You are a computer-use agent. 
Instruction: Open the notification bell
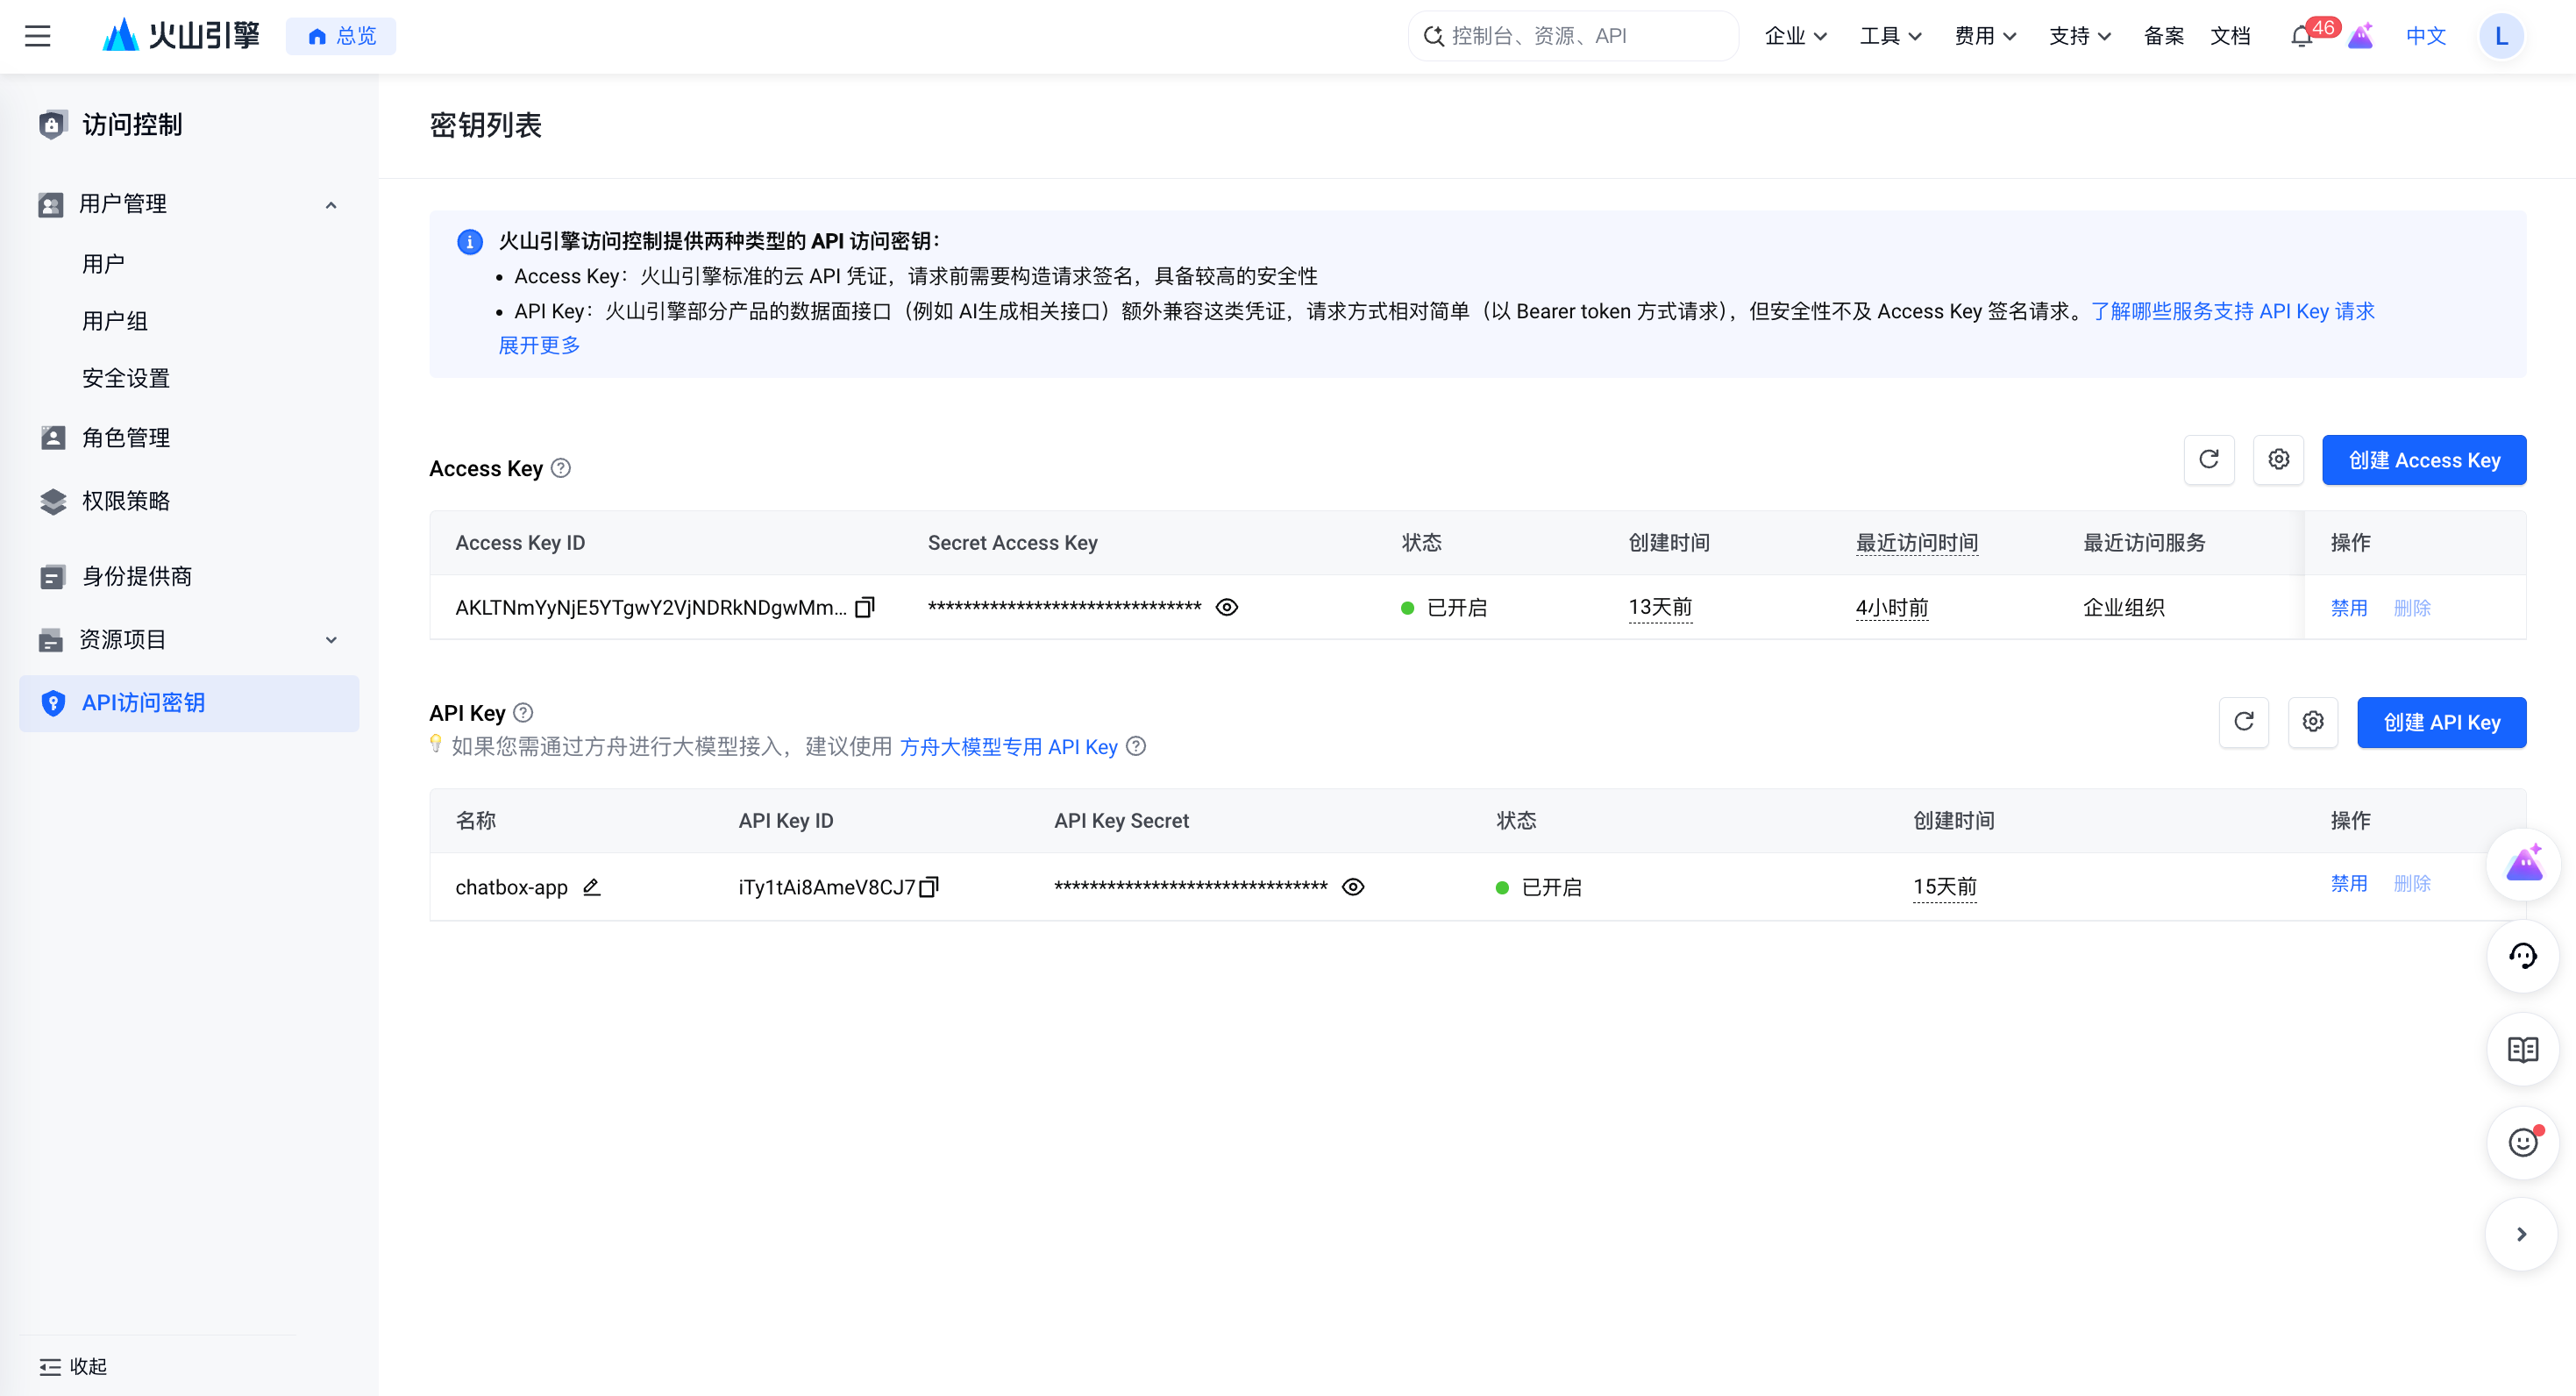click(x=2301, y=37)
